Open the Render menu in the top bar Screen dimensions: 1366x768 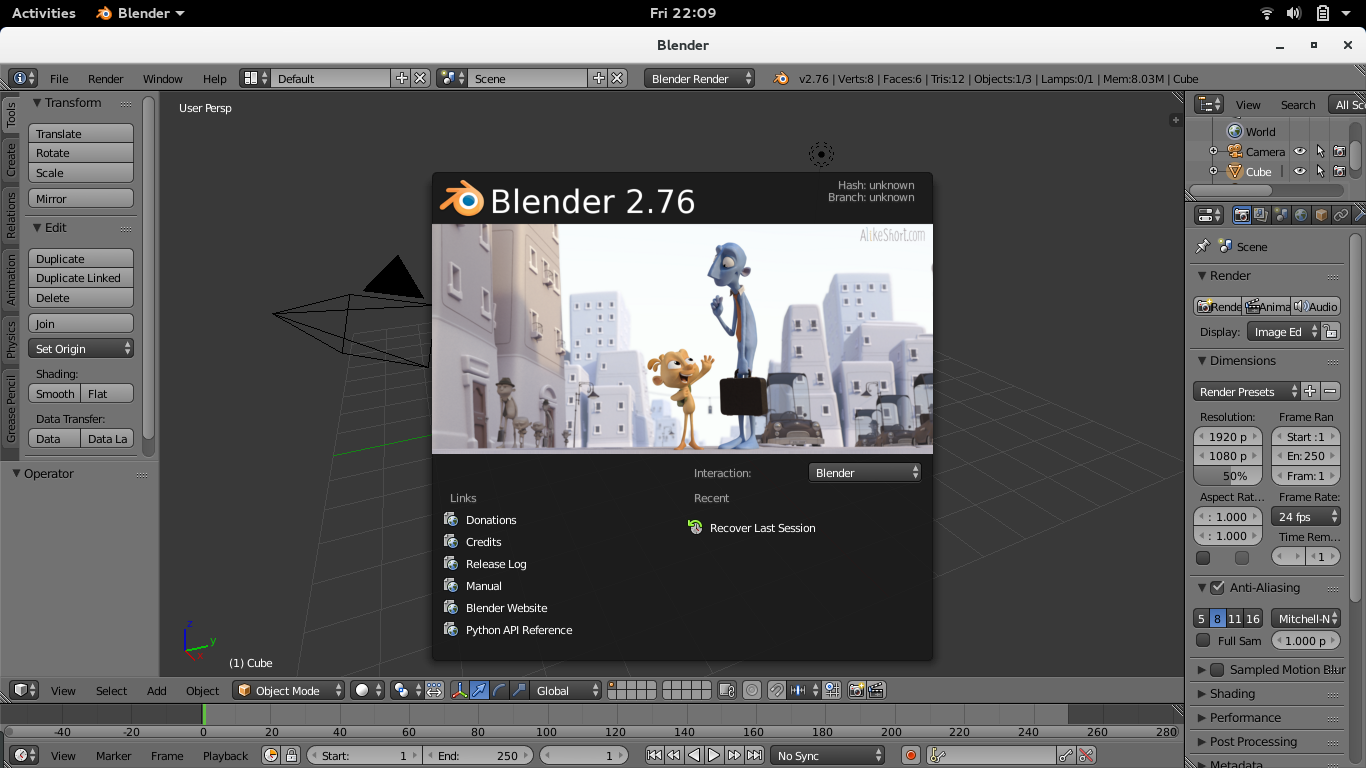(x=106, y=79)
